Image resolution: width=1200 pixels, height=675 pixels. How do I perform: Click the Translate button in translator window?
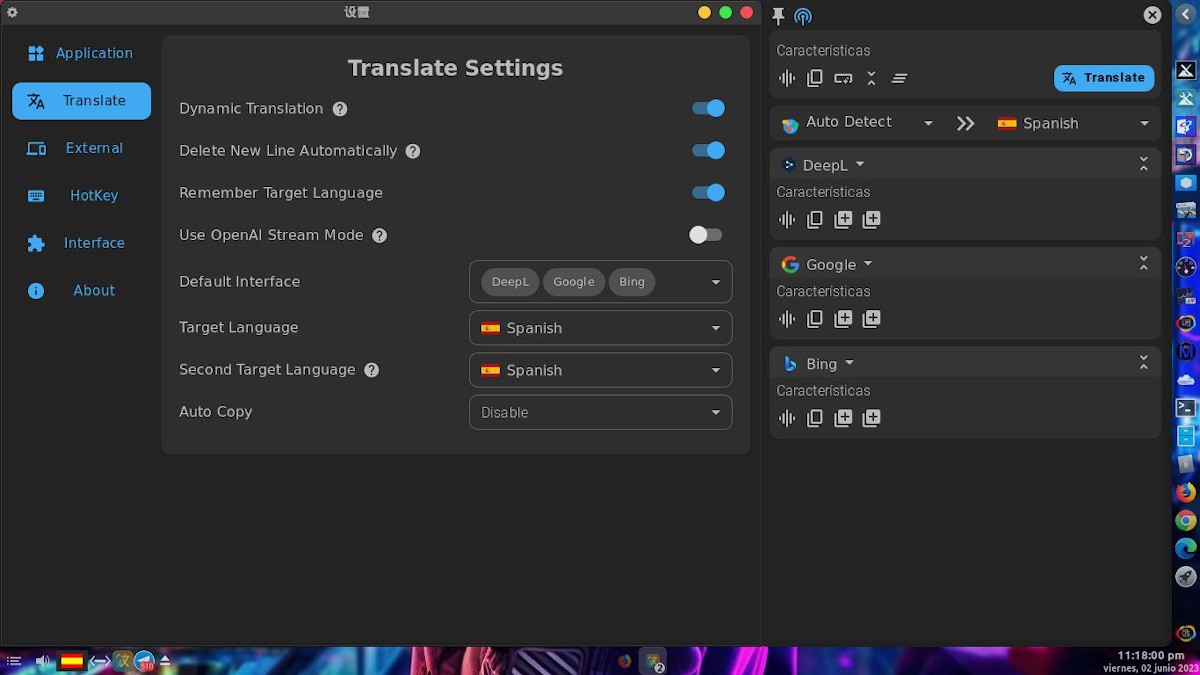click(1104, 78)
